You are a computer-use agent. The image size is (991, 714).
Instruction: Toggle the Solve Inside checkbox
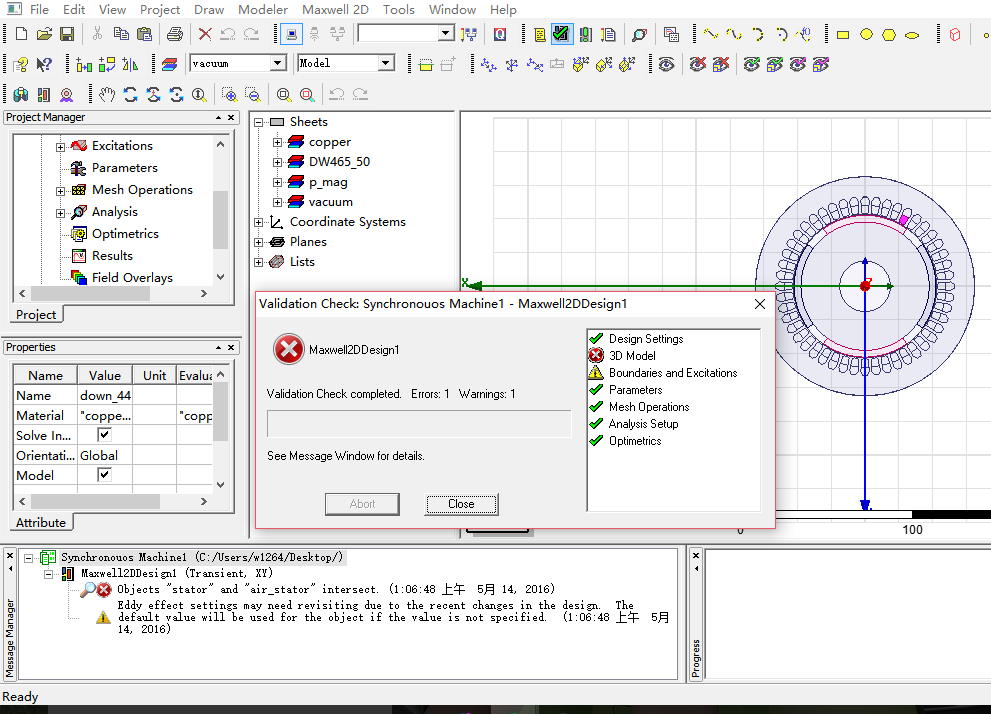104,435
